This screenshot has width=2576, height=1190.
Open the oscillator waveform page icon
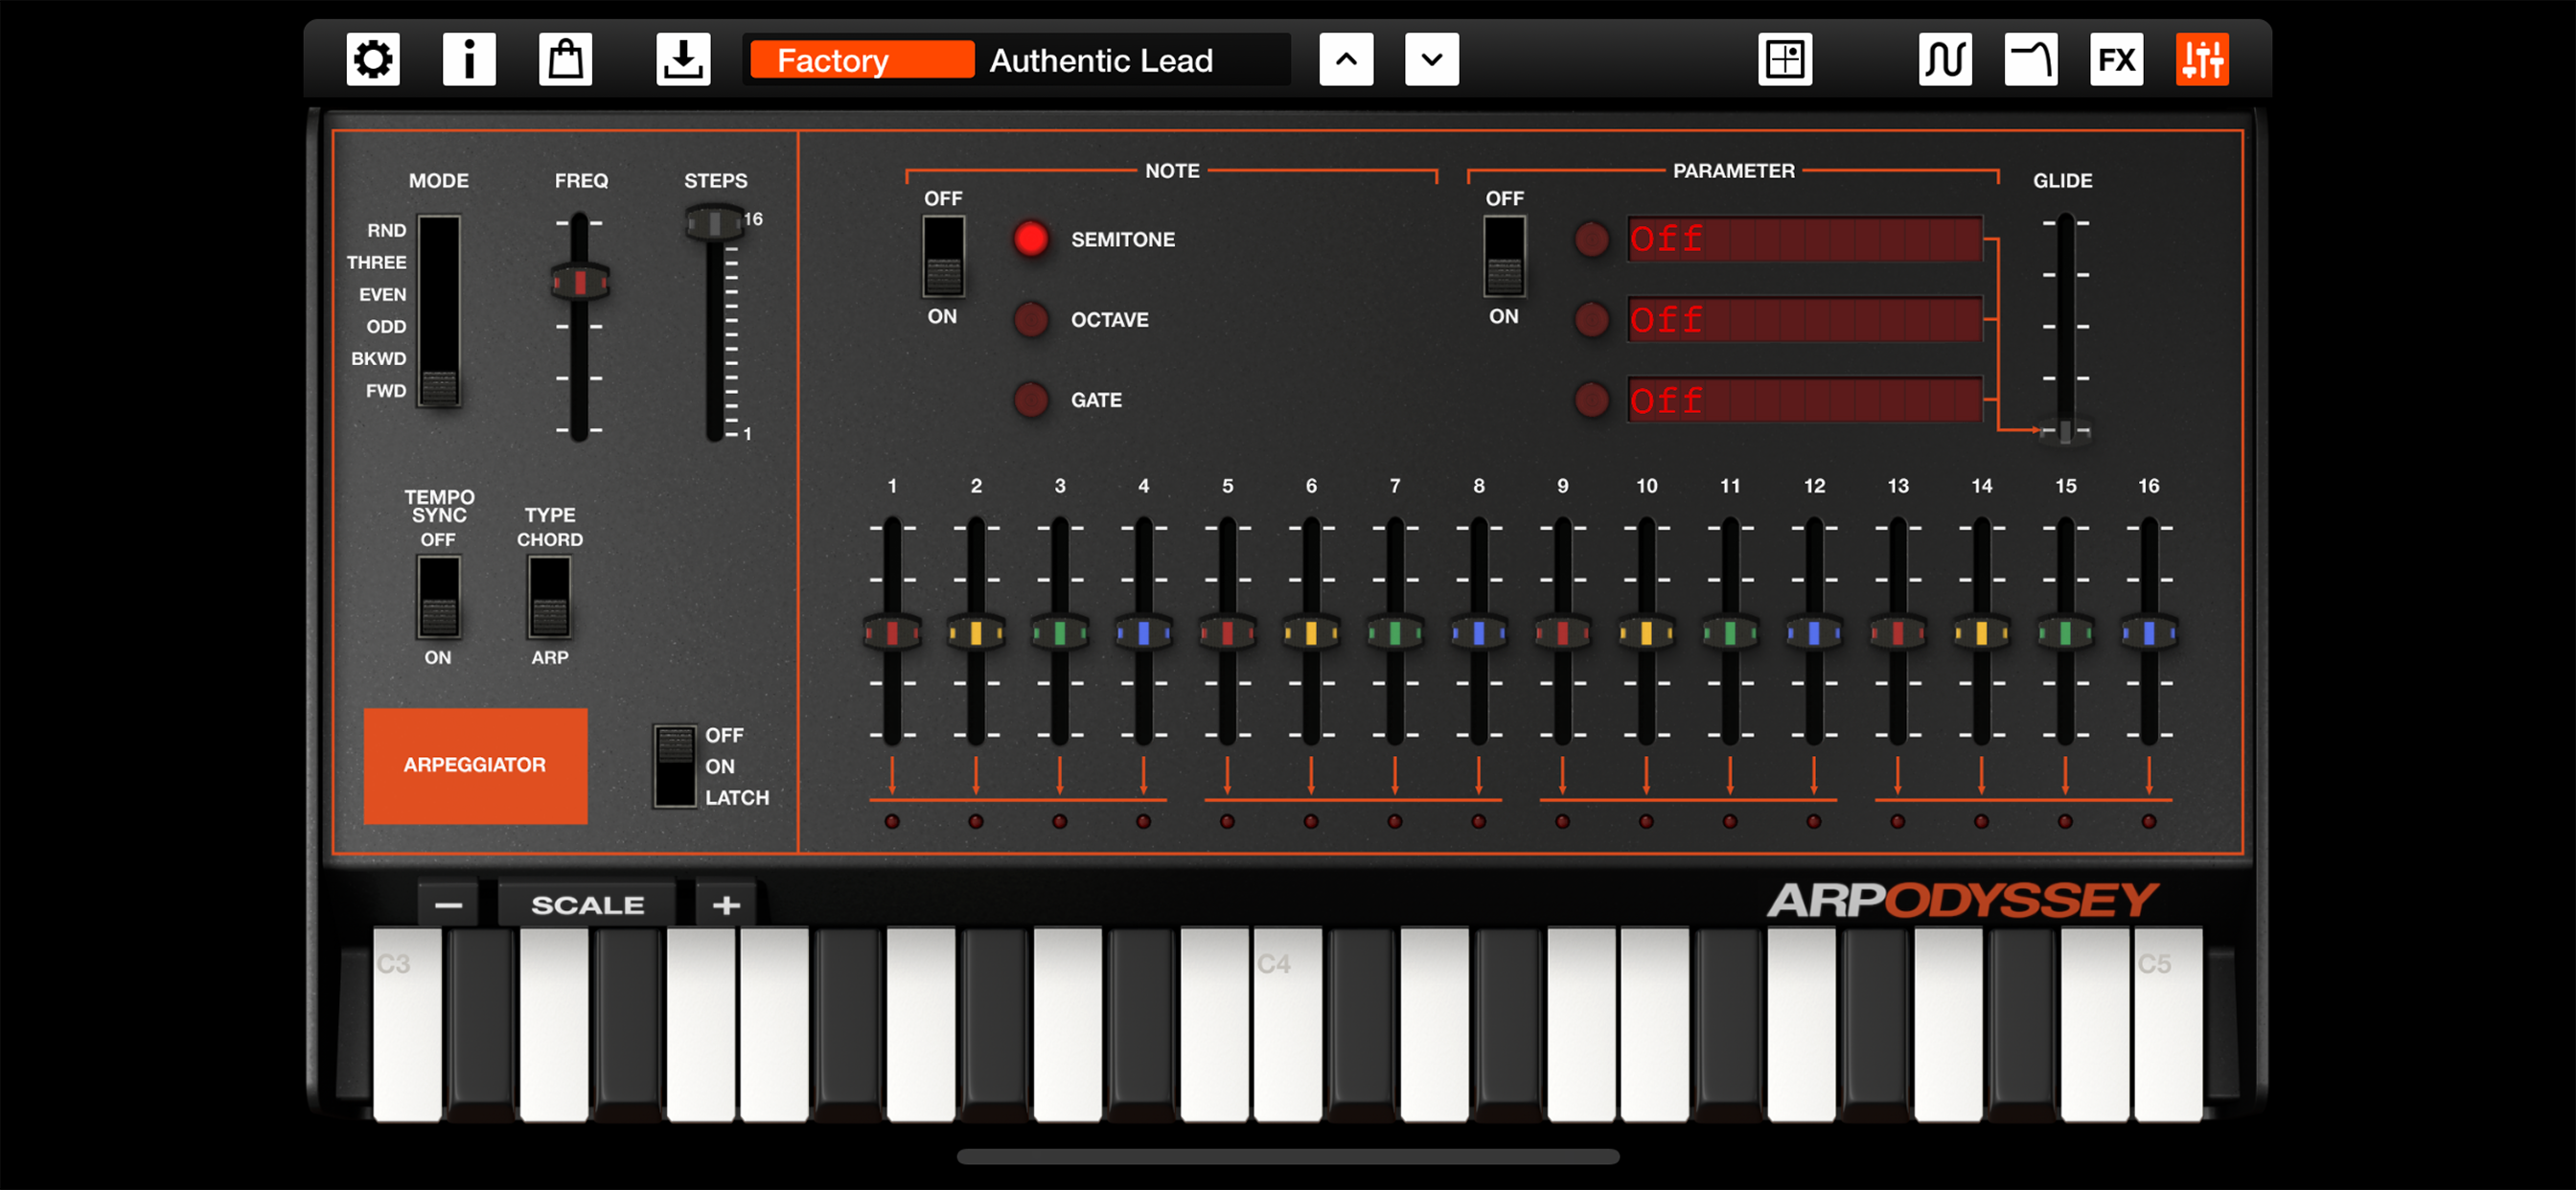(1945, 60)
